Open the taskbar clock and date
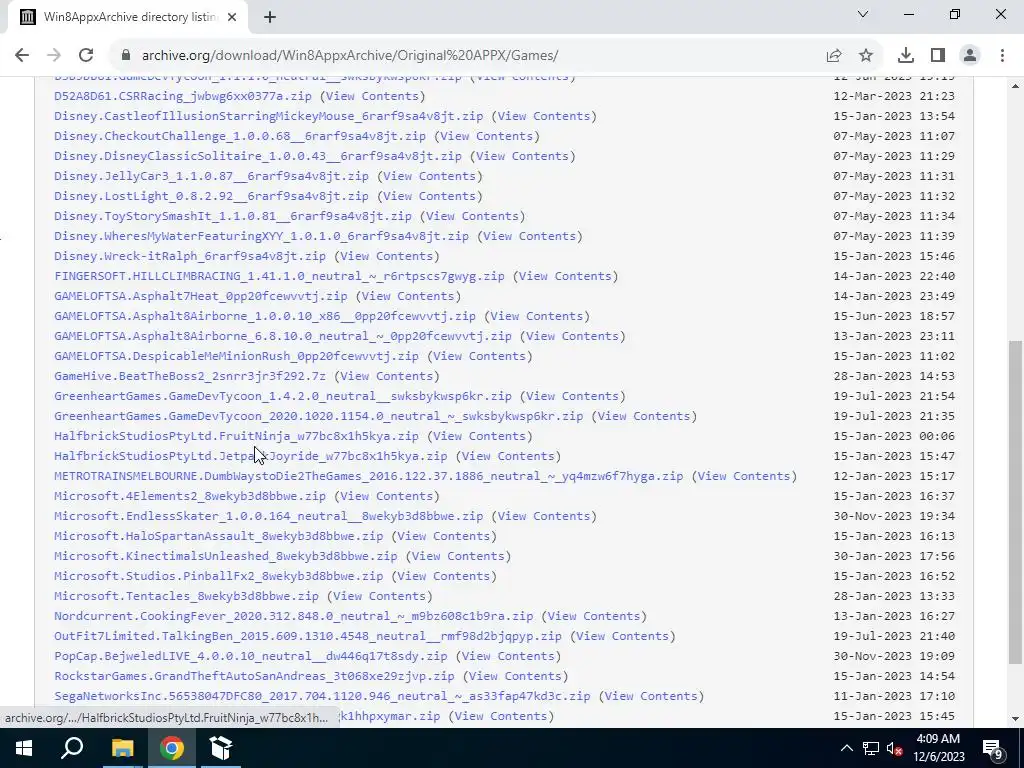Viewport: 1024px width, 768px height. pyautogui.click(x=938, y=748)
